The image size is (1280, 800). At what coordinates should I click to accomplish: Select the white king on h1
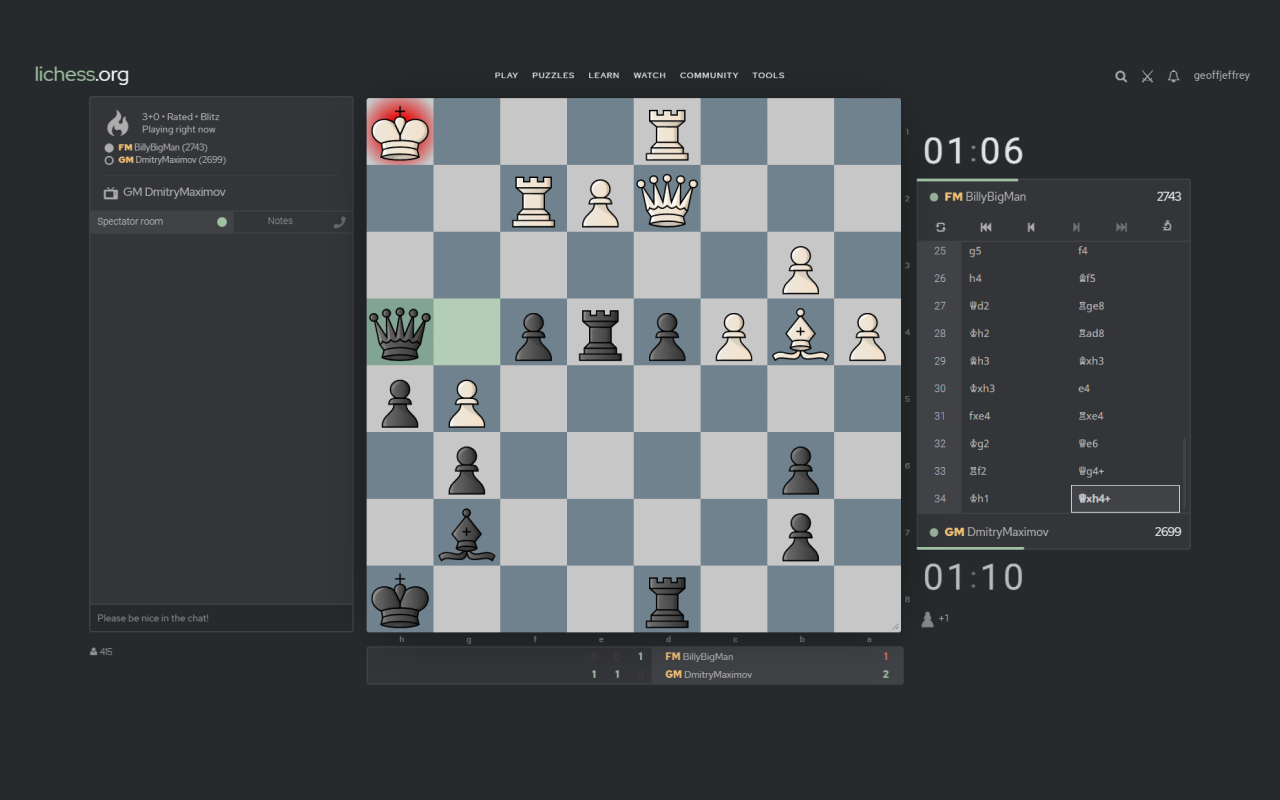coord(400,131)
